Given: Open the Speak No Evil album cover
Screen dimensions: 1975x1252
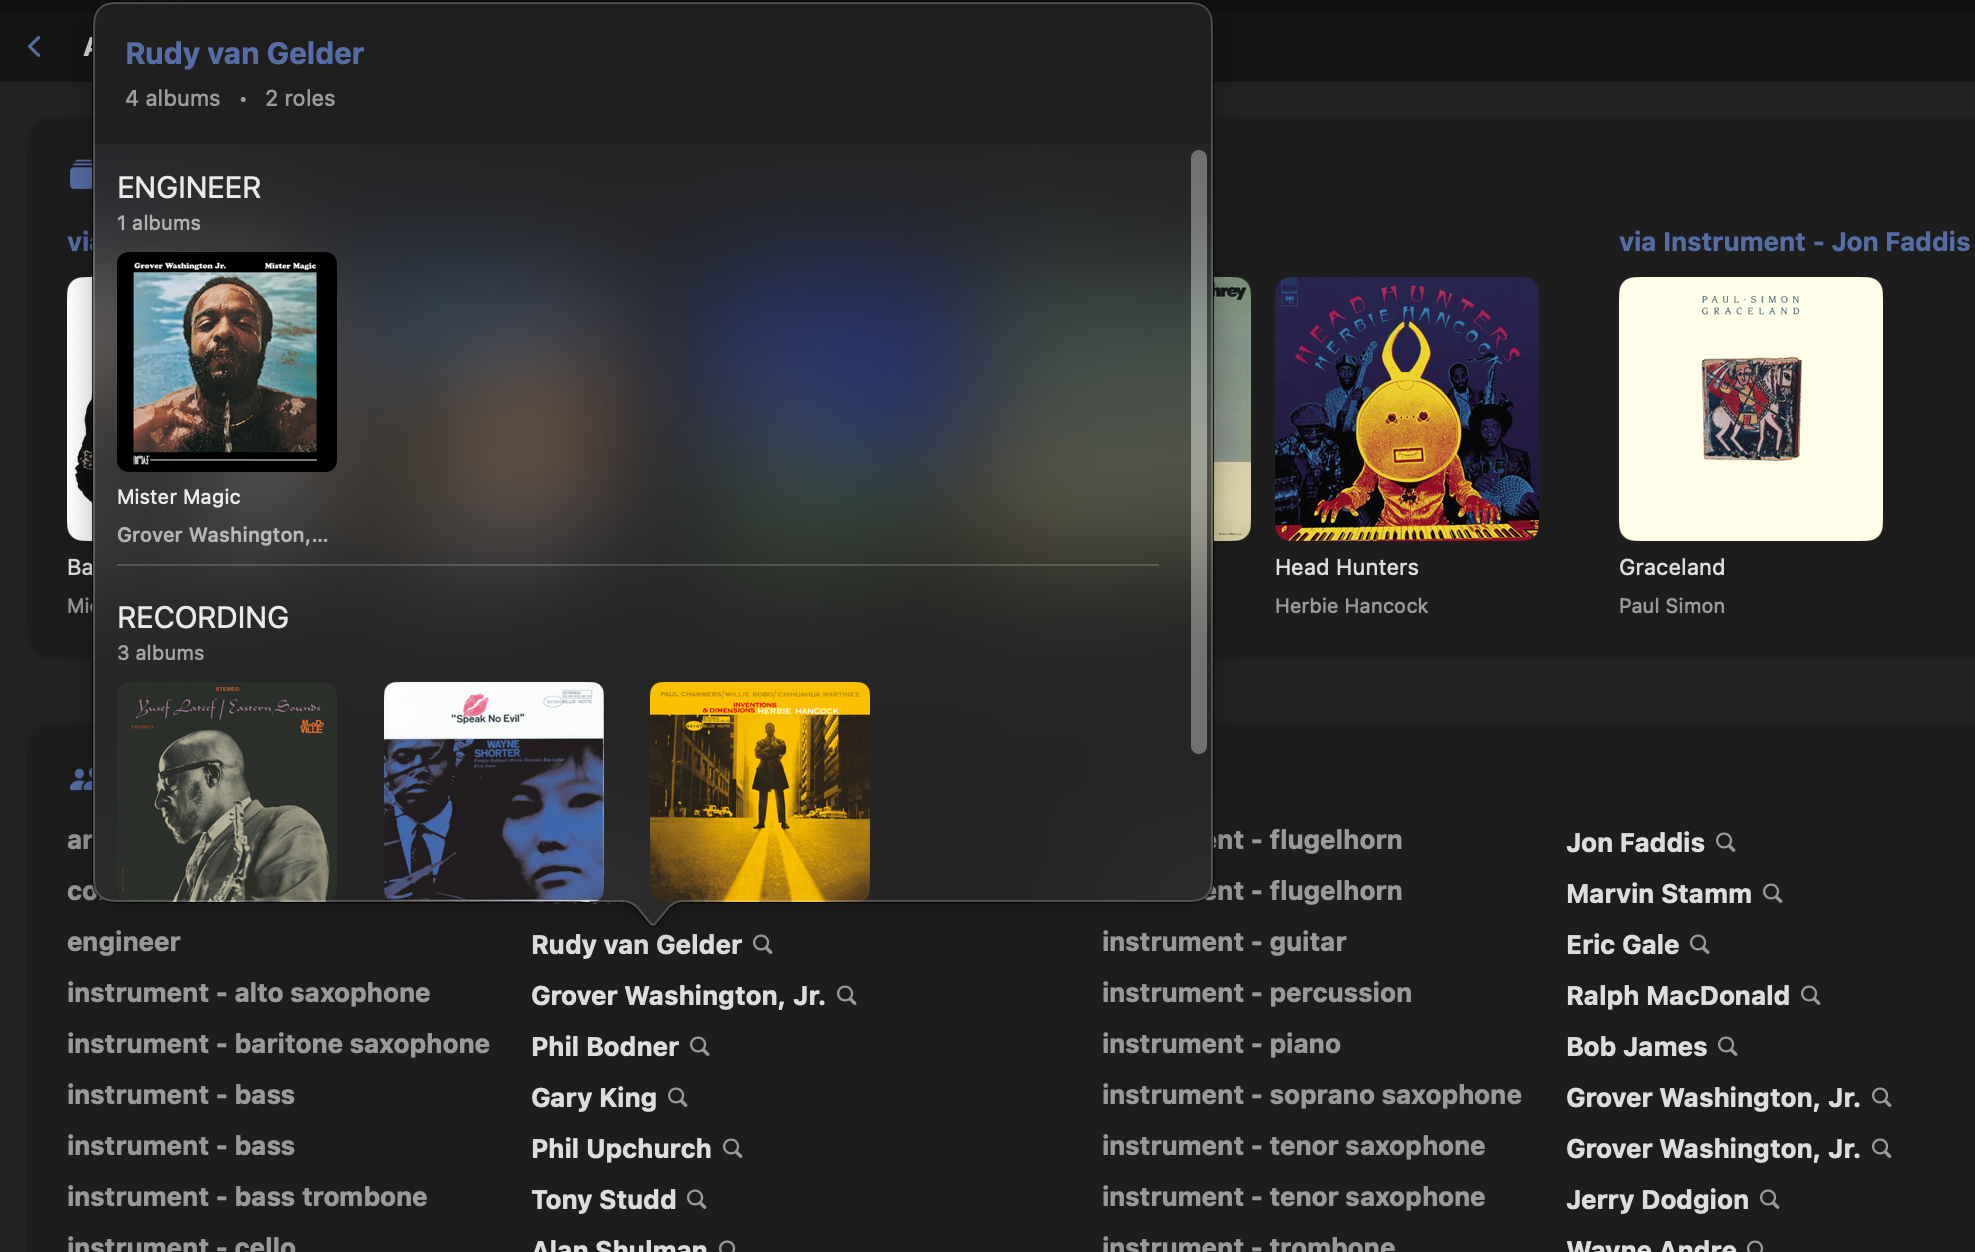Looking at the screenshot, I should 494,791.
